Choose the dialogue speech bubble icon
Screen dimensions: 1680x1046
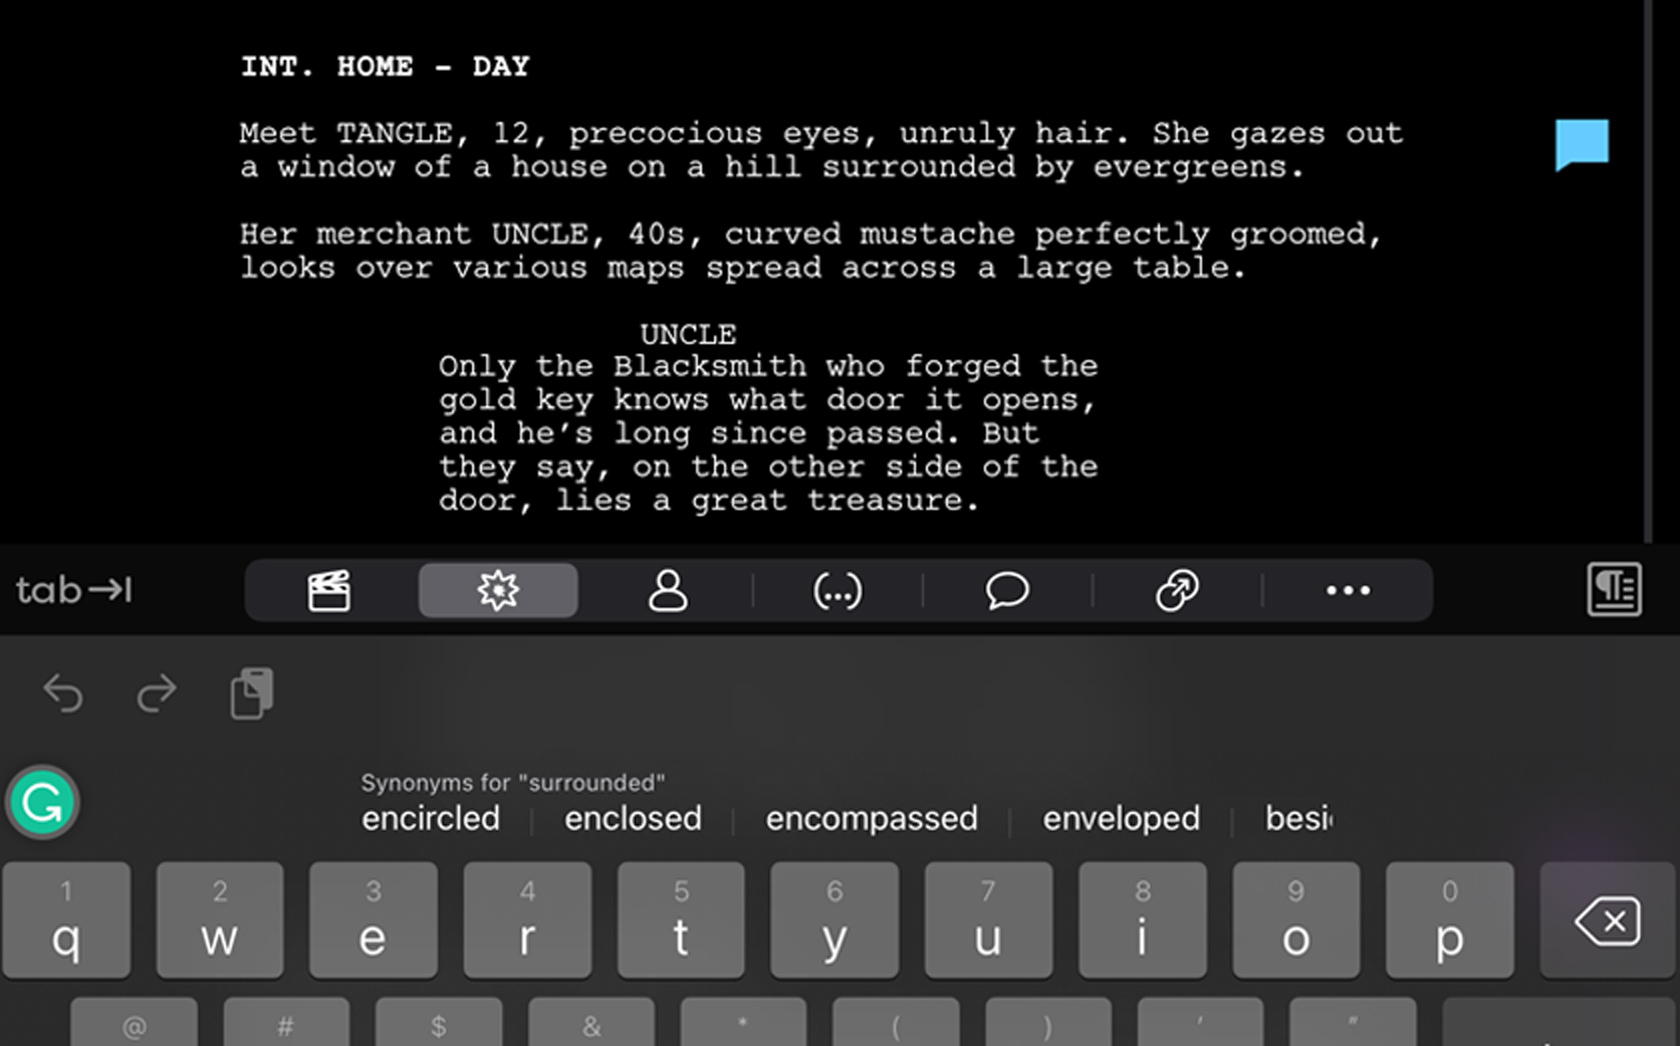click(1007, 591)
